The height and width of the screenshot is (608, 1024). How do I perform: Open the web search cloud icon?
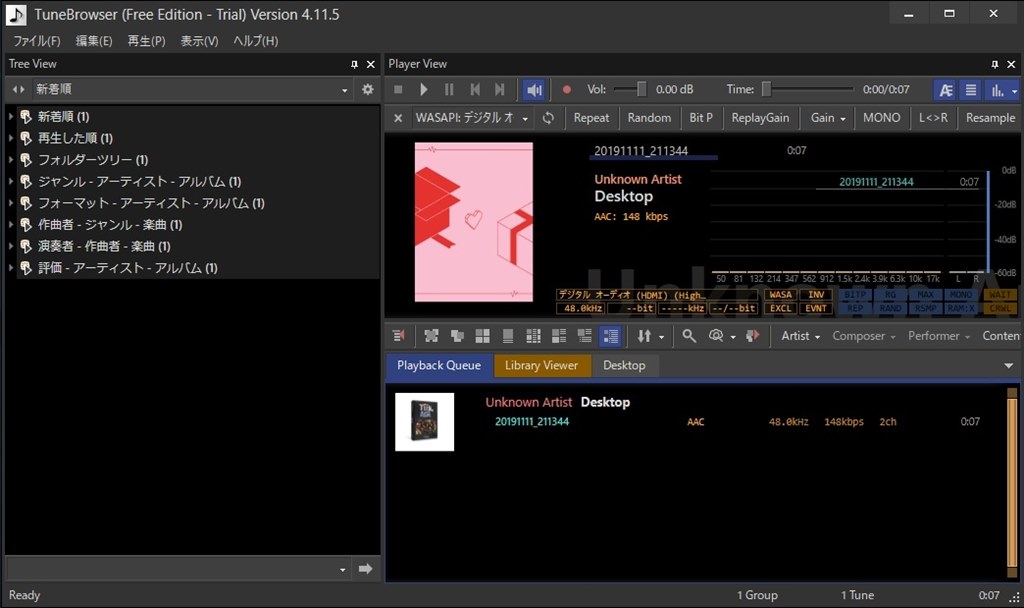coord(716,336)
